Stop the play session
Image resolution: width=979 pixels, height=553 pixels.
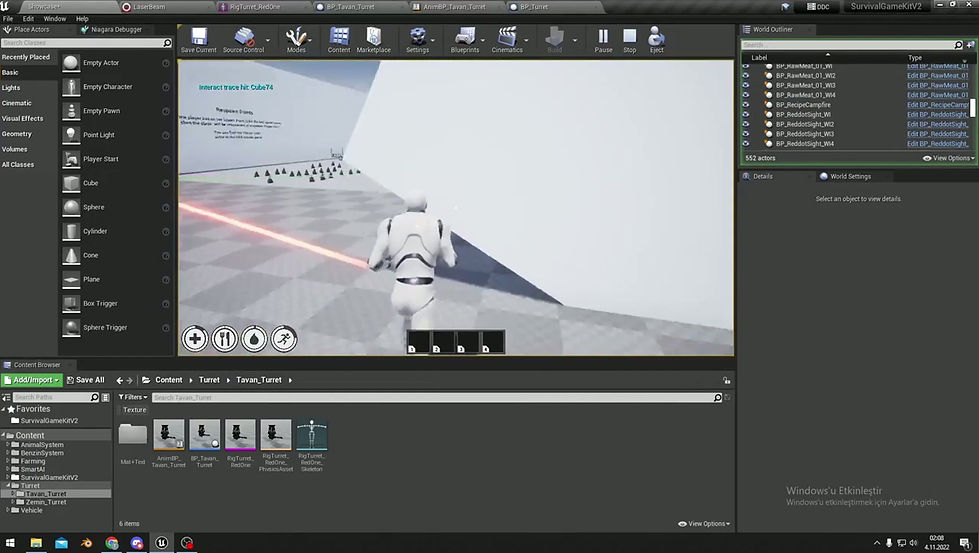click(629, 37)
